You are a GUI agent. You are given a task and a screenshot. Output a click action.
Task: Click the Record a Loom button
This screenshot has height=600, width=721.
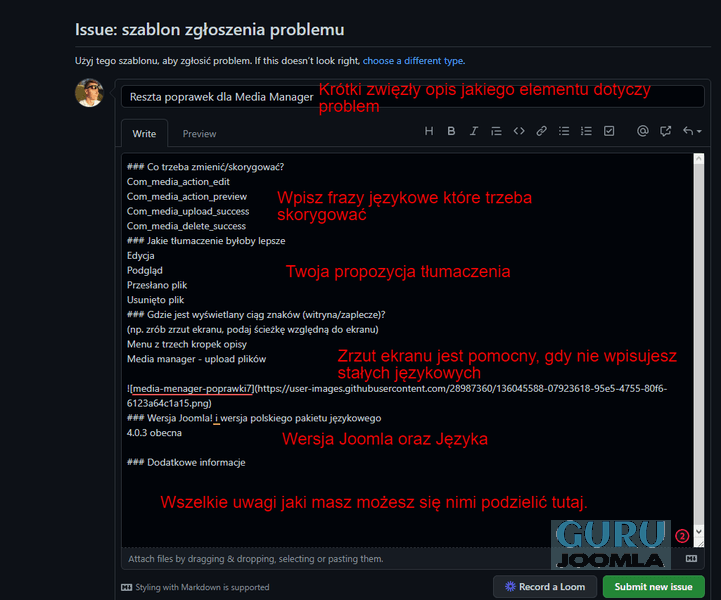click(x=545, y=587)
